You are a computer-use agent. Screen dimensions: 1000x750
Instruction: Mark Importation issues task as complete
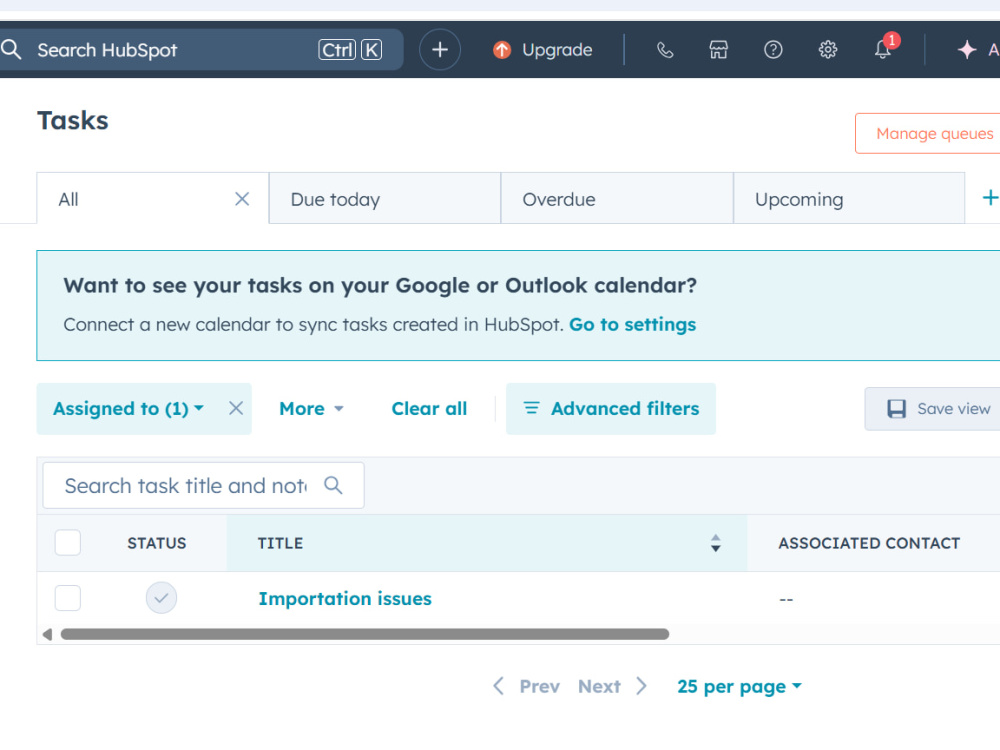(x=161, y=598)
